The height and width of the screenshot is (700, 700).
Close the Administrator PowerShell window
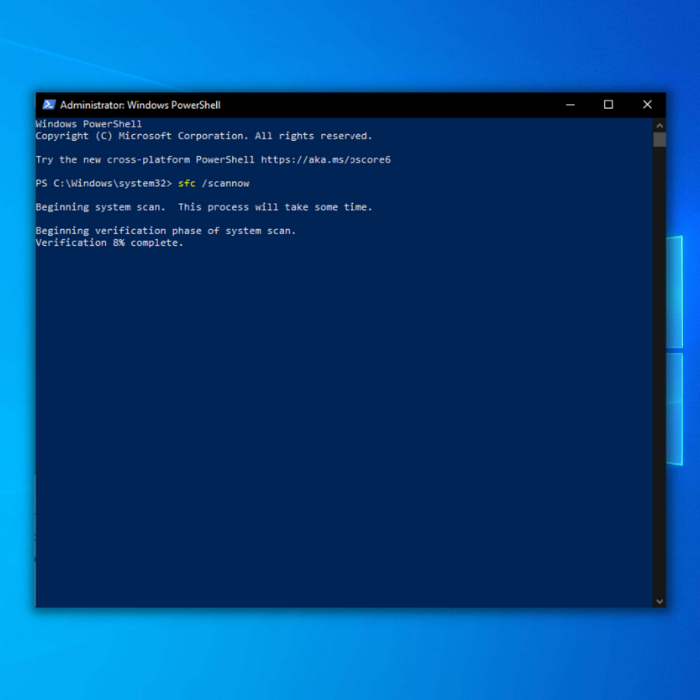click(647, 105)
